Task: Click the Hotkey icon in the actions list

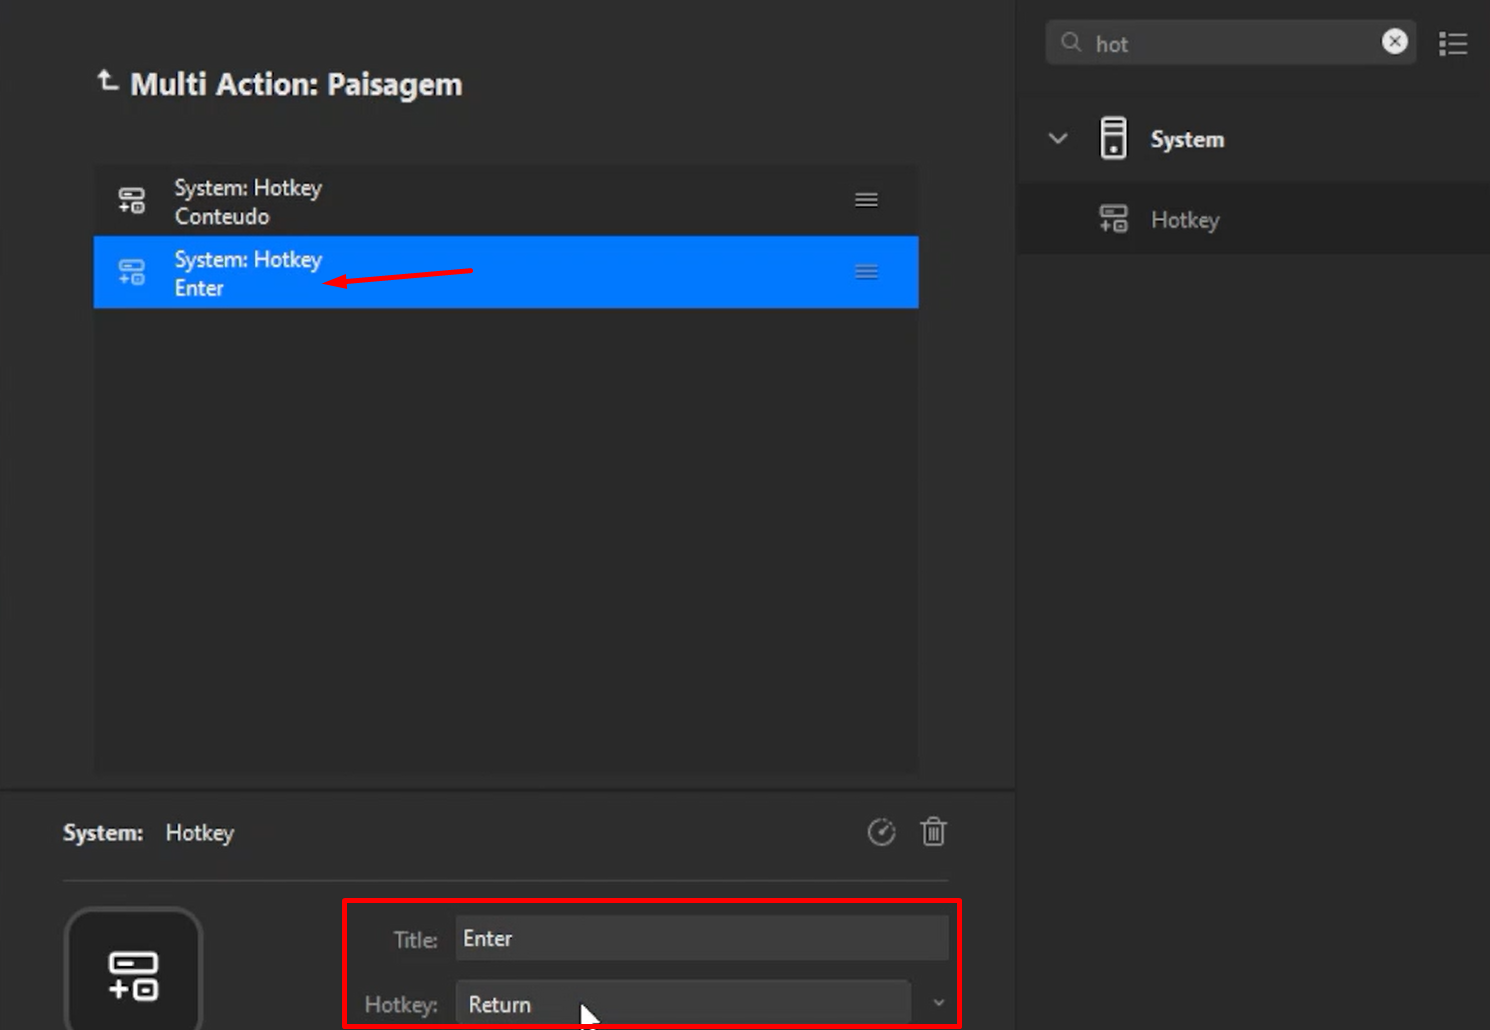Action: pos(1113,219)
